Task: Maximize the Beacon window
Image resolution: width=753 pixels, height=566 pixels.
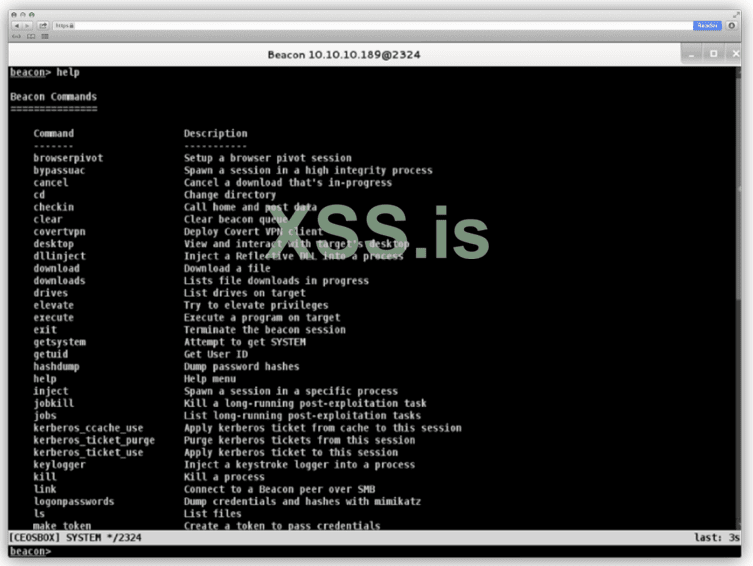Action: 714,54
